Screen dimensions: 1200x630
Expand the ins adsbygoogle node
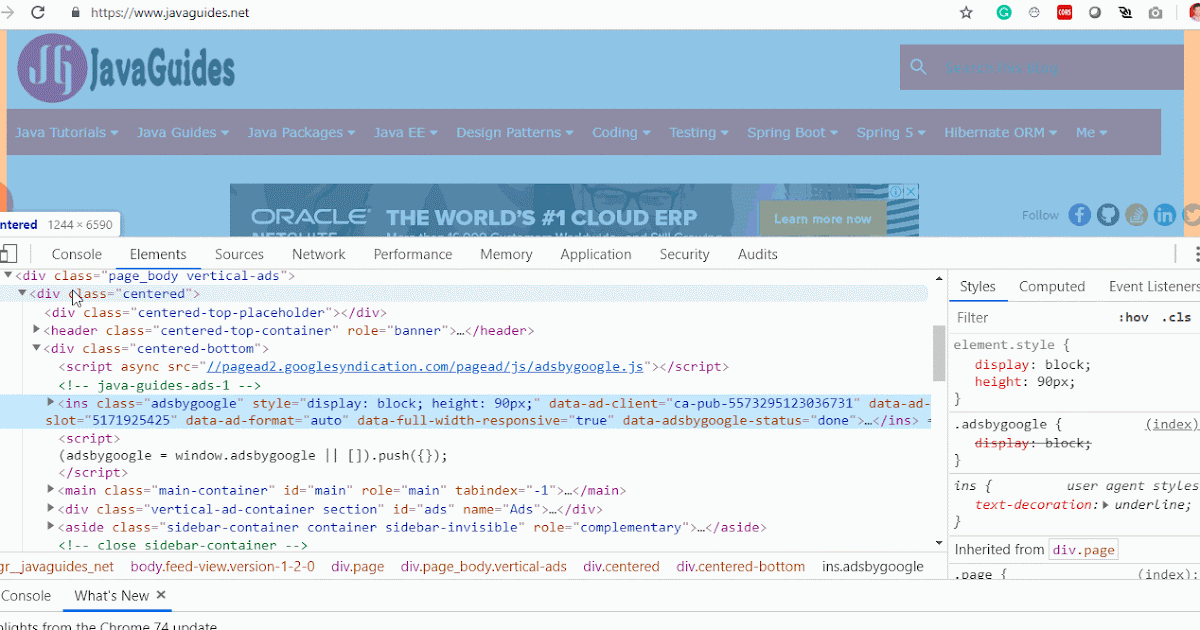51,402
